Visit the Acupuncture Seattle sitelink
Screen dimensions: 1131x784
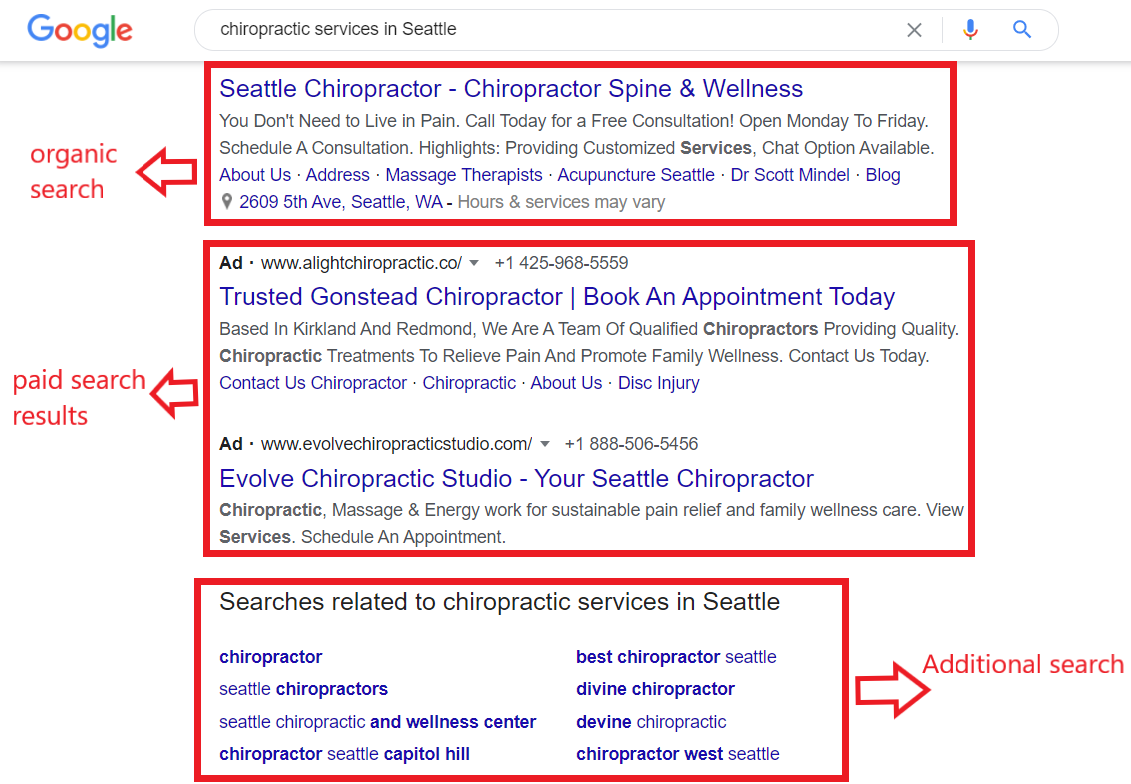pos(635,175)
